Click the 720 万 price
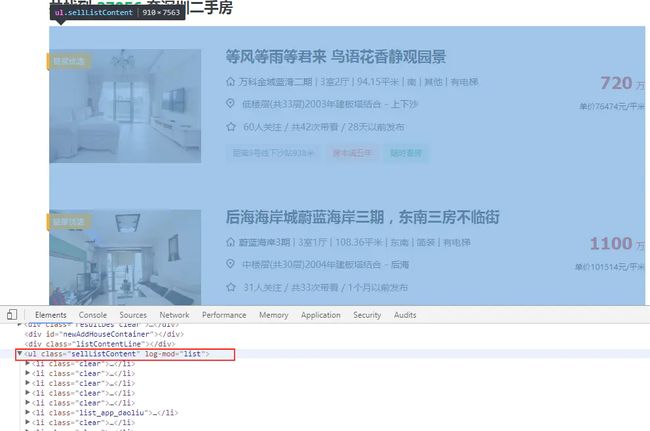 click(x=622, y=83)
